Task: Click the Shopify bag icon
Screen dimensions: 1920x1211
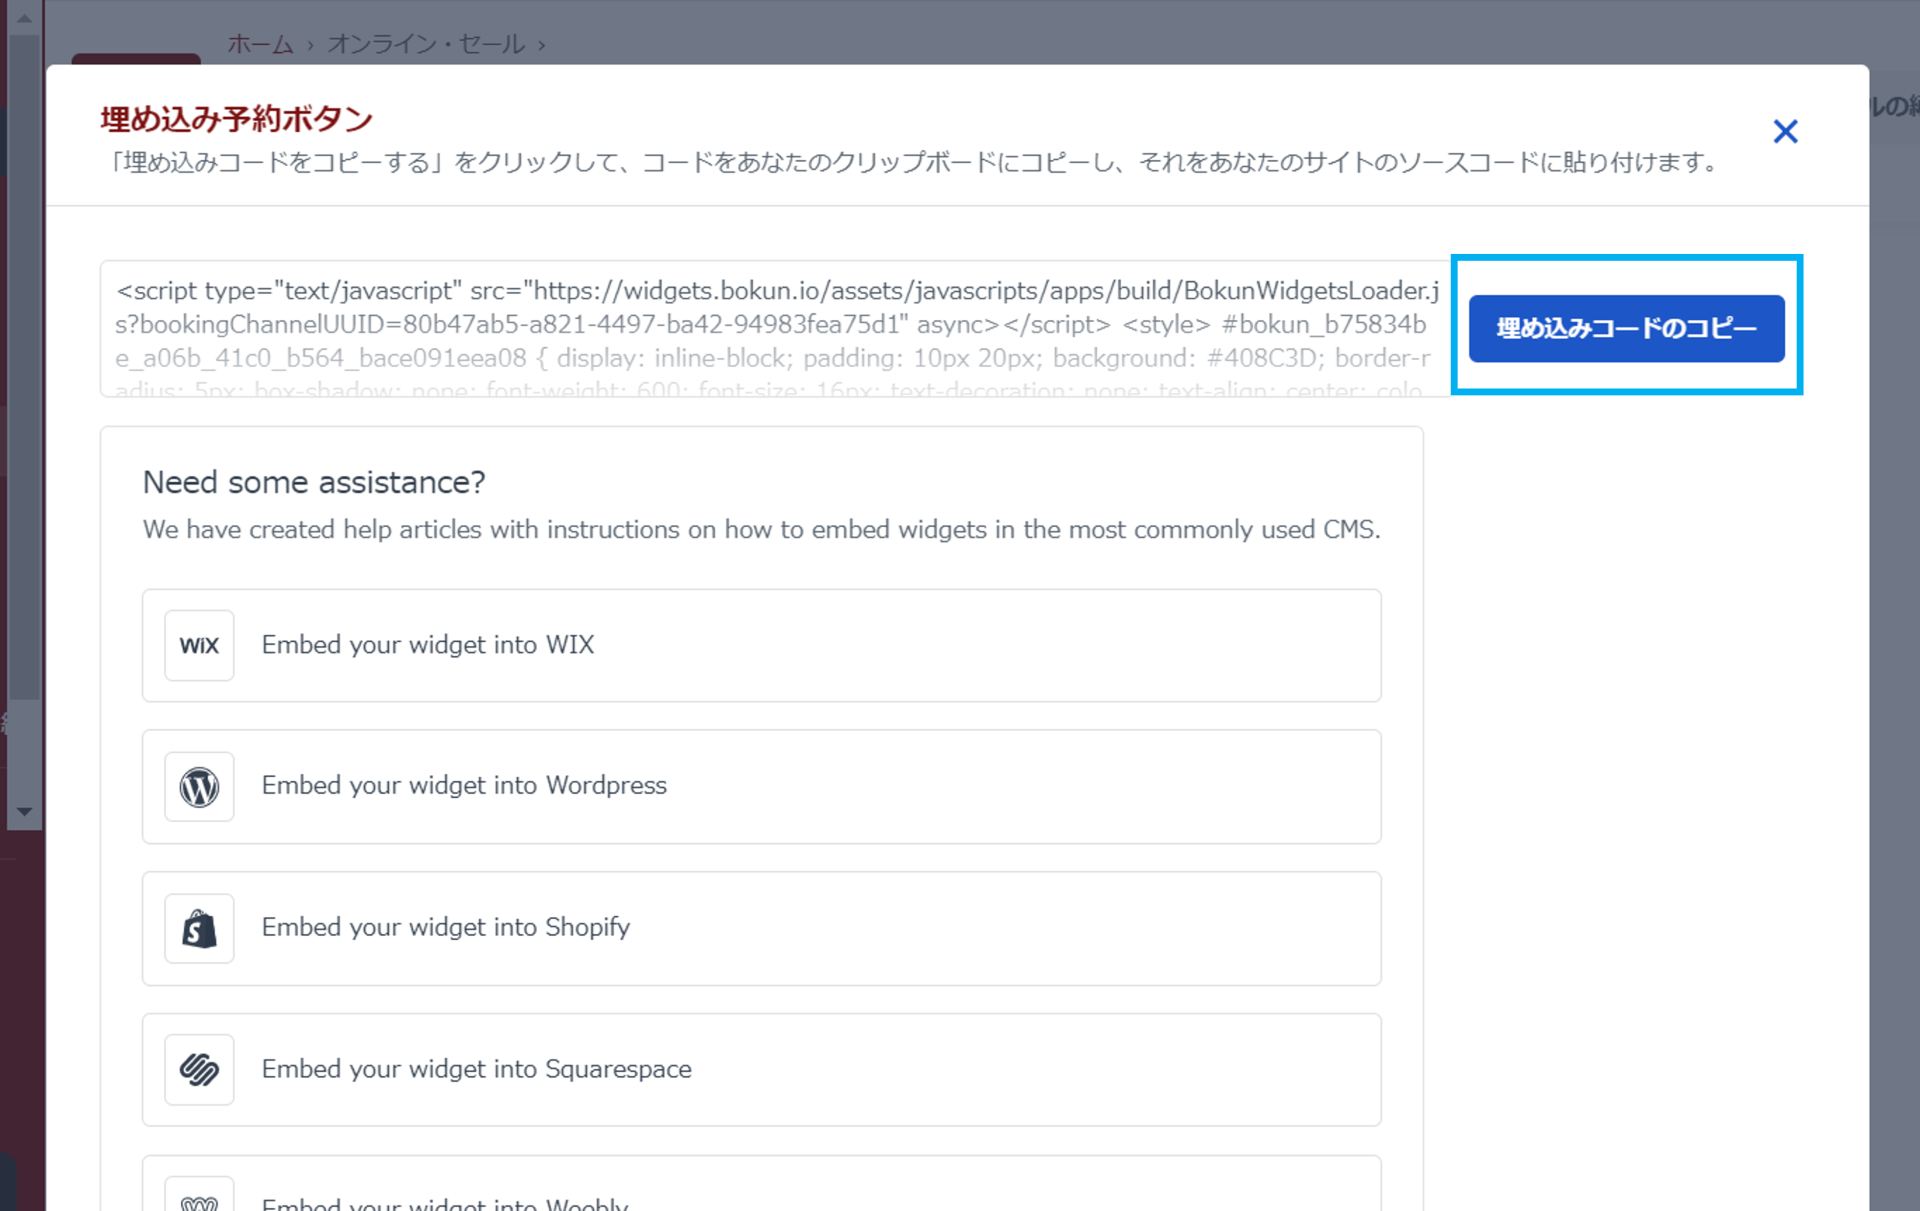Action: tap(199, 928)
